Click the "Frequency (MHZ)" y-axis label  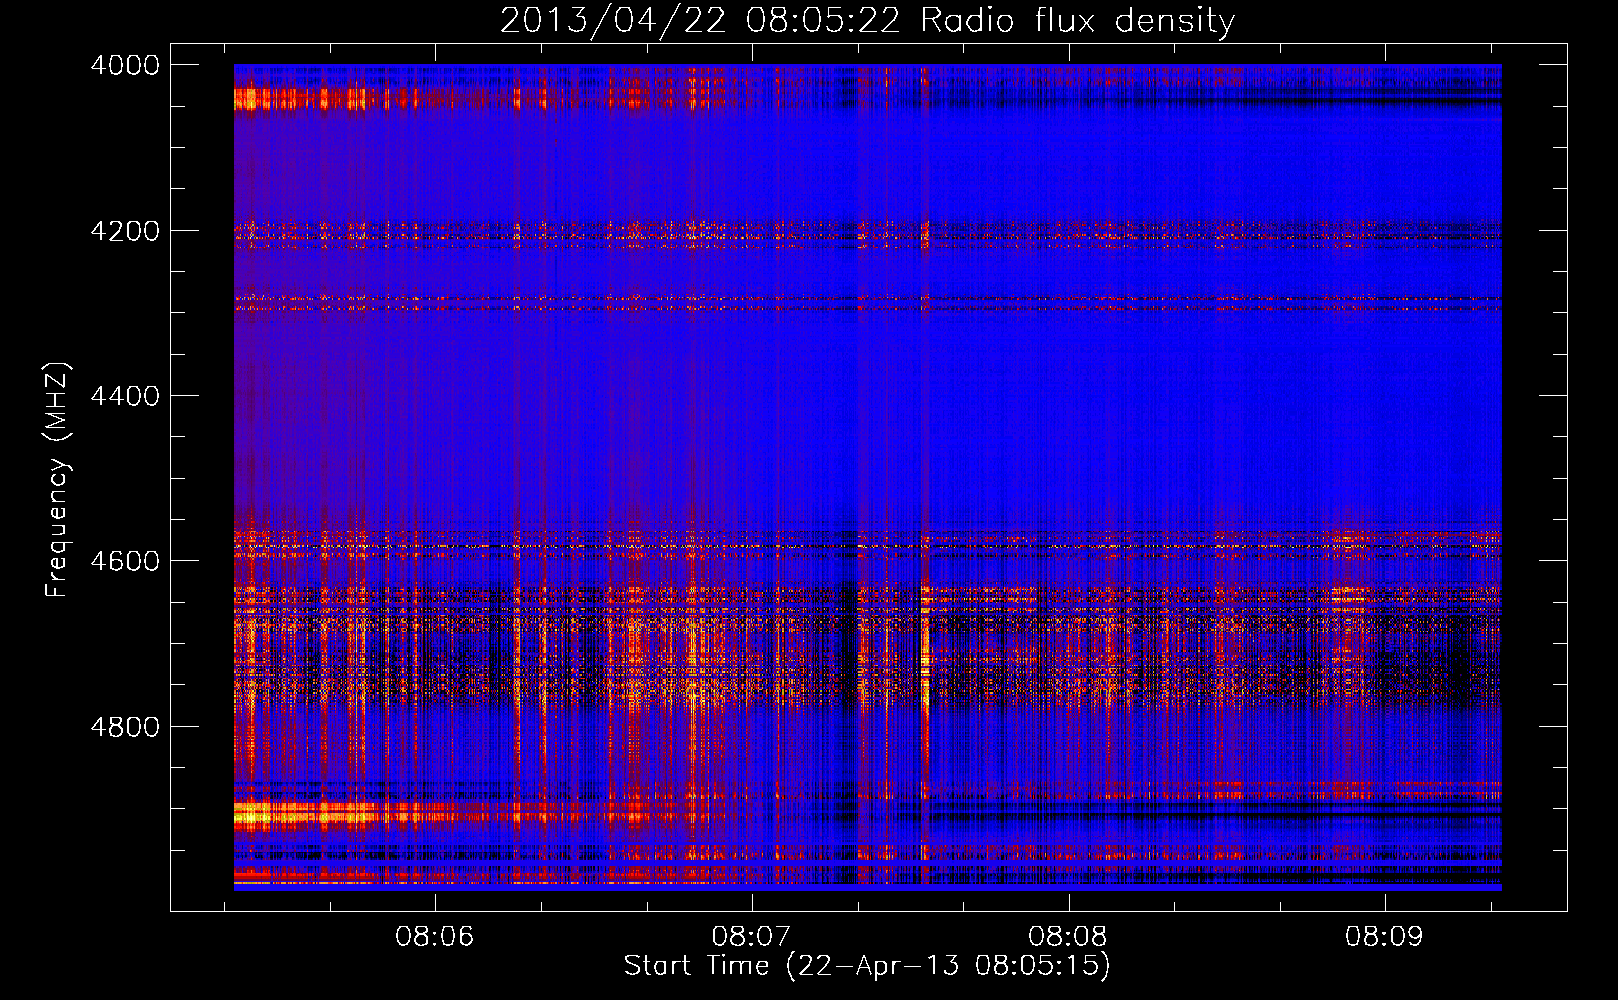tap(58, 480)
